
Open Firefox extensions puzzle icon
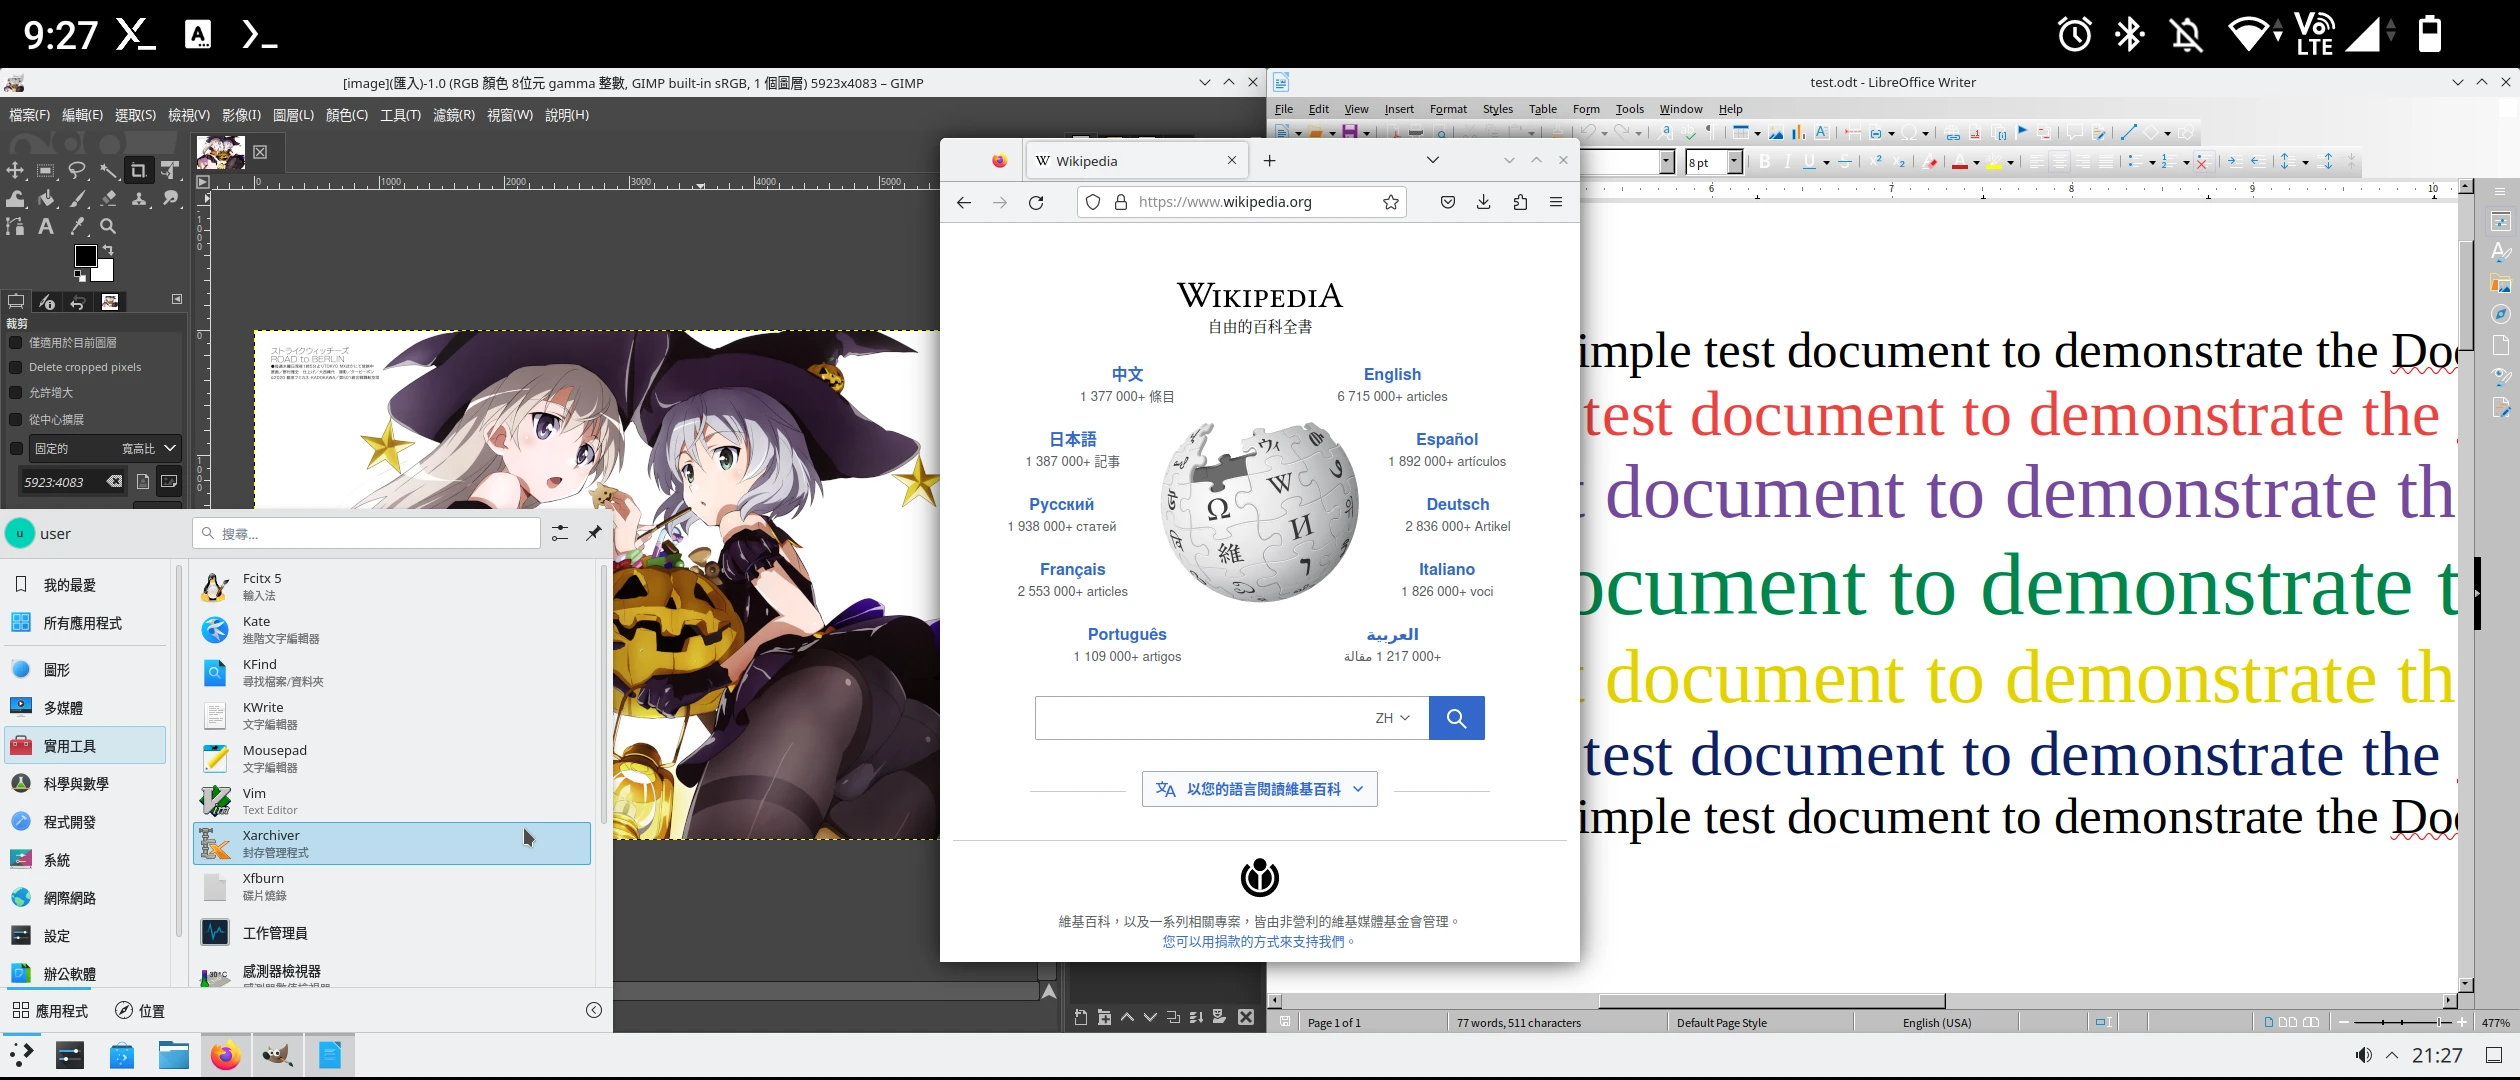[x=1520, y=203]
